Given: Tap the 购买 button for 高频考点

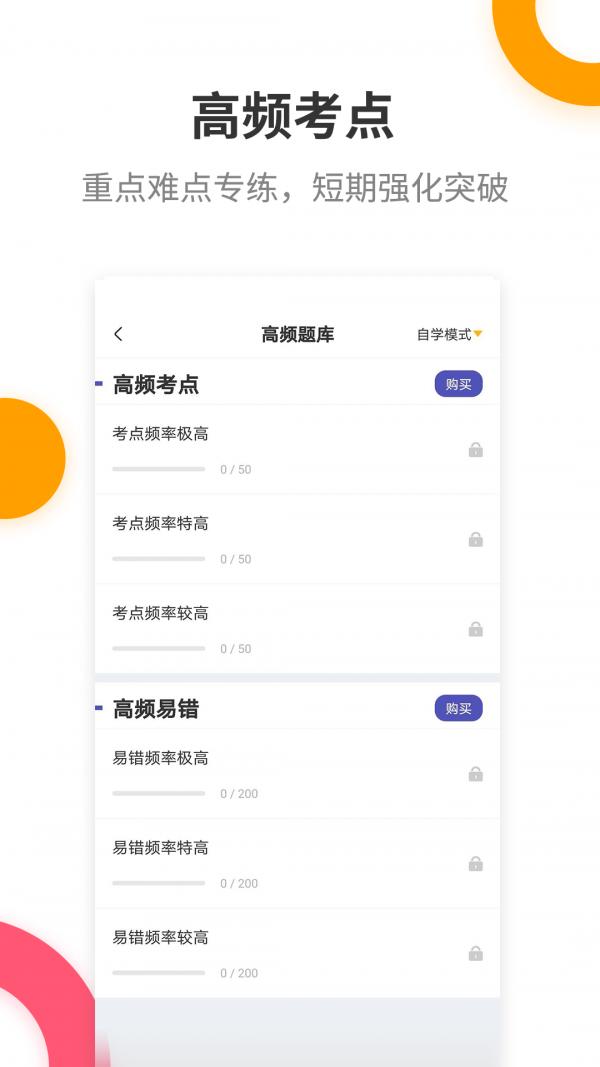Looking at the screenshot, I should 458,384.
